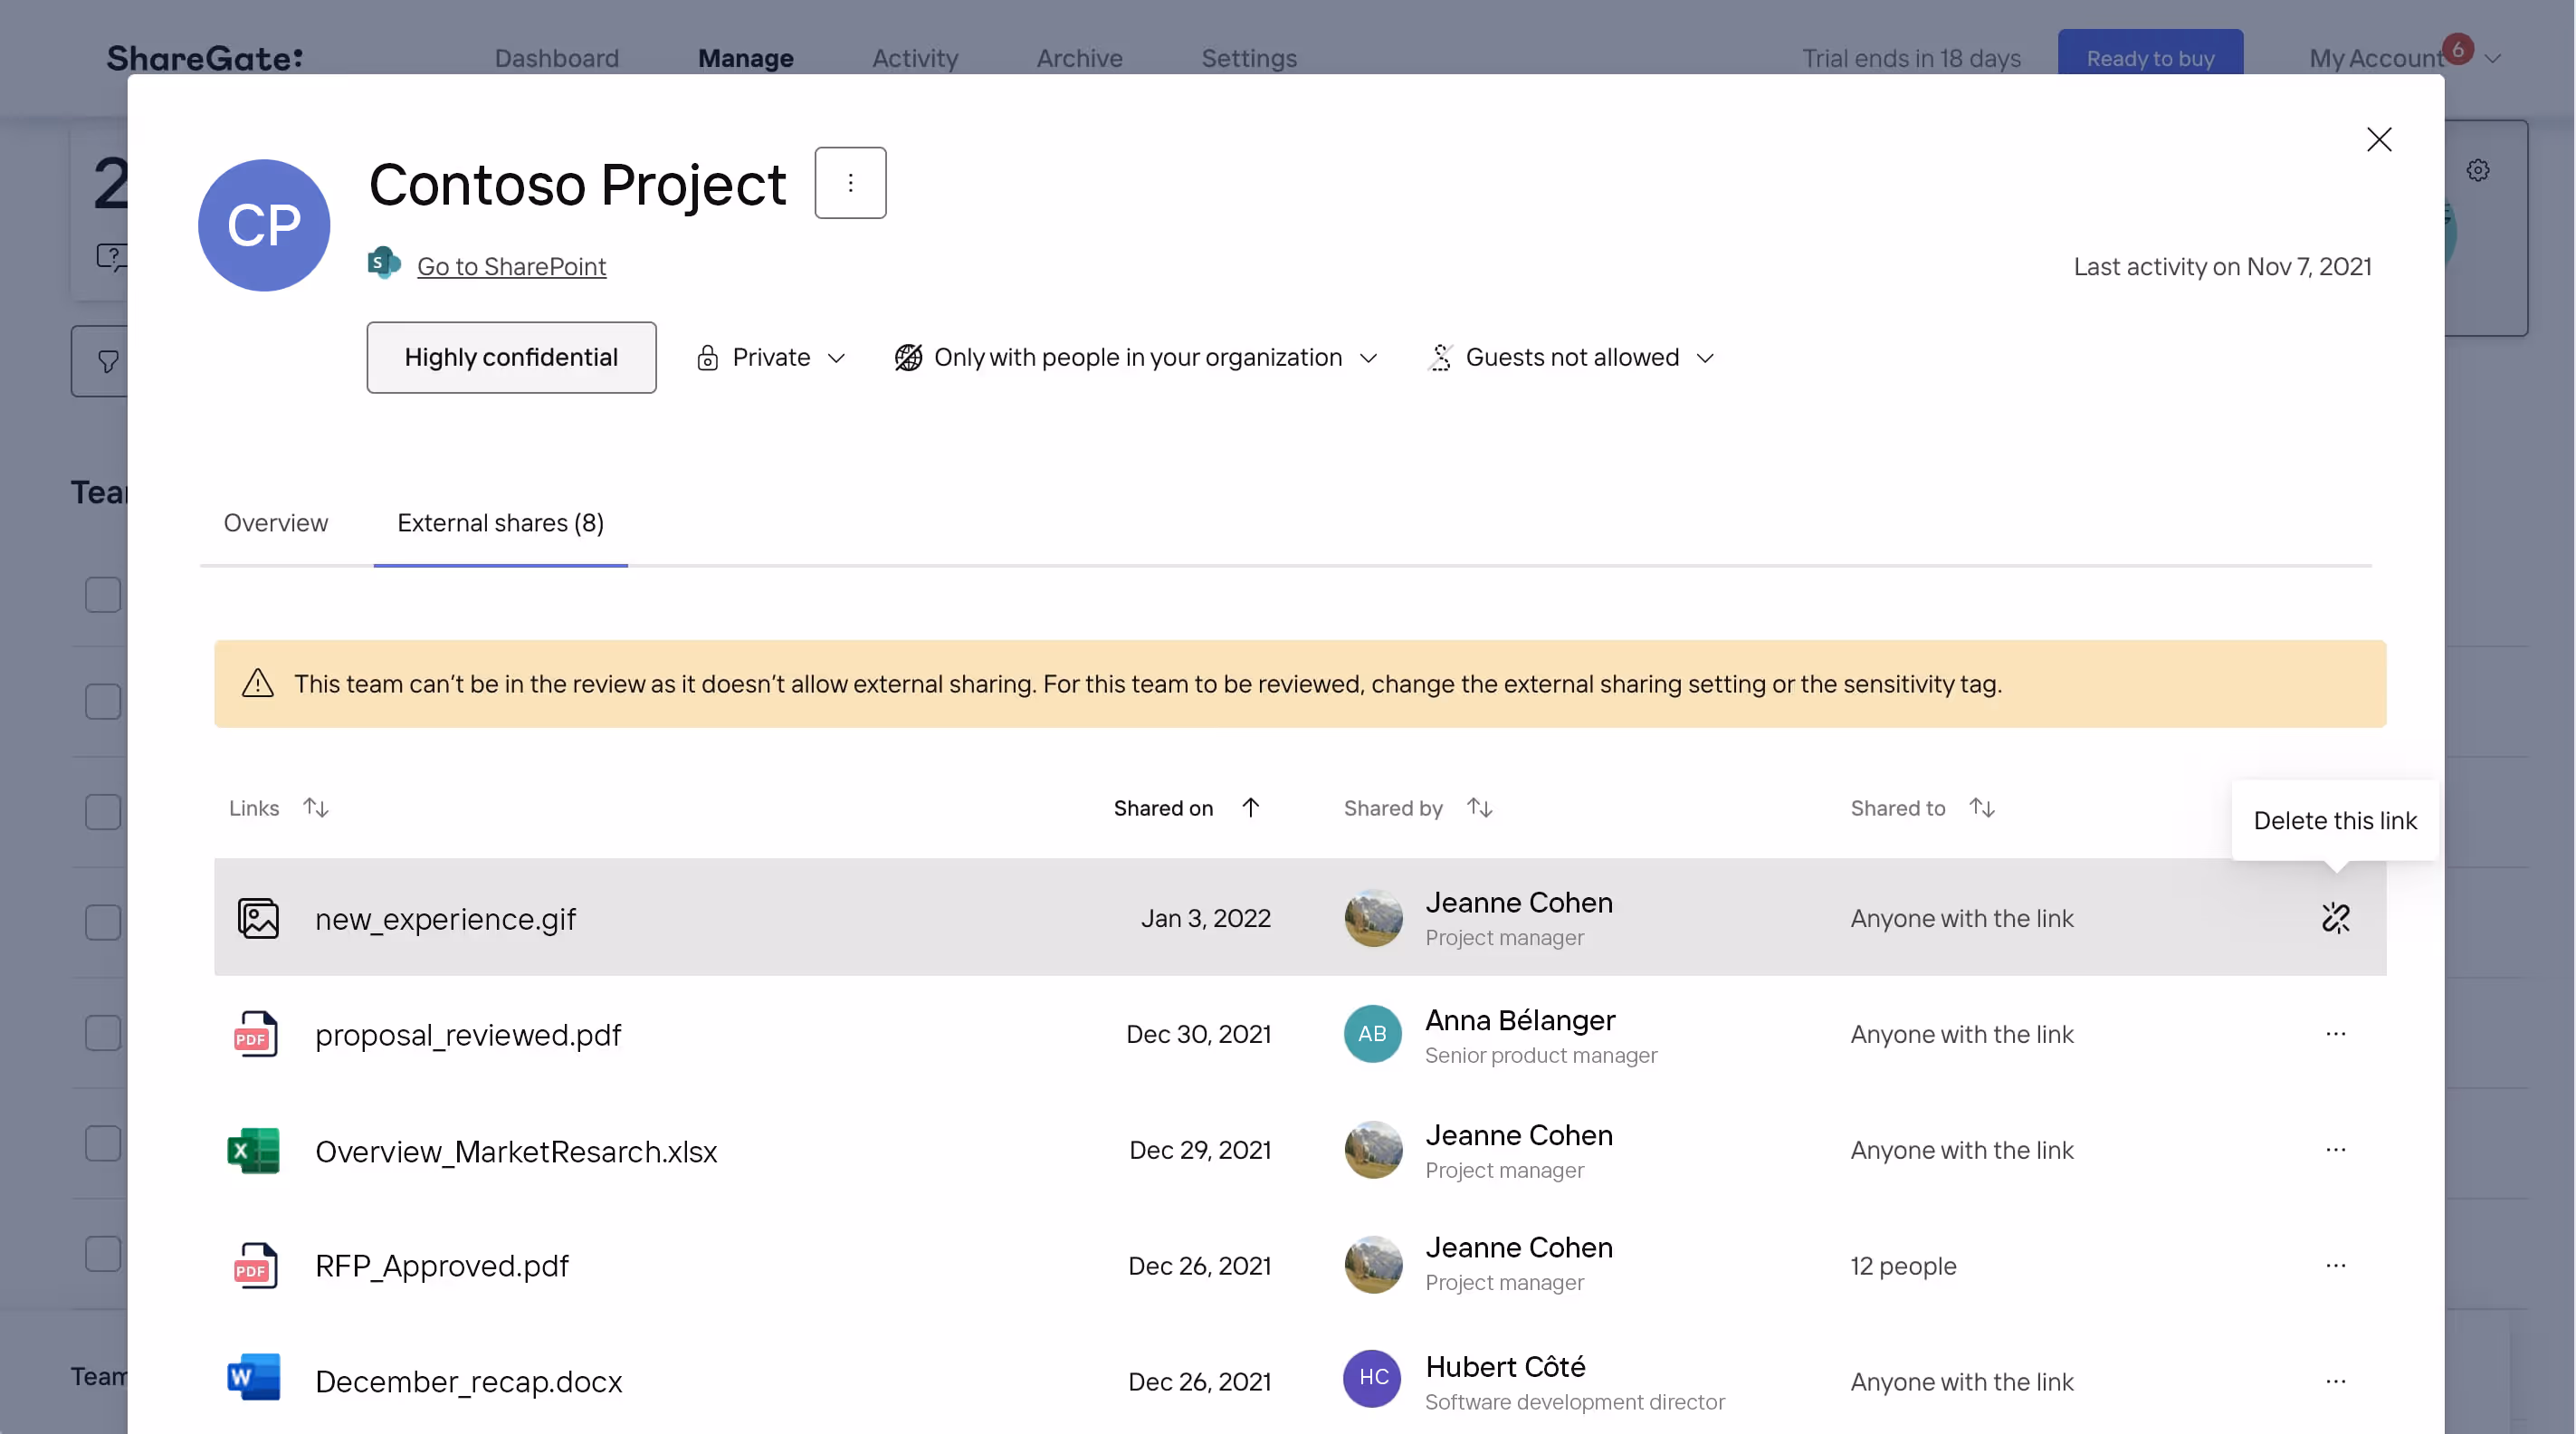This screenshot has height=1434, width=2576.
Task: Open more options for RFP_Approved.pdf row
Action: coord(2335,1265)
